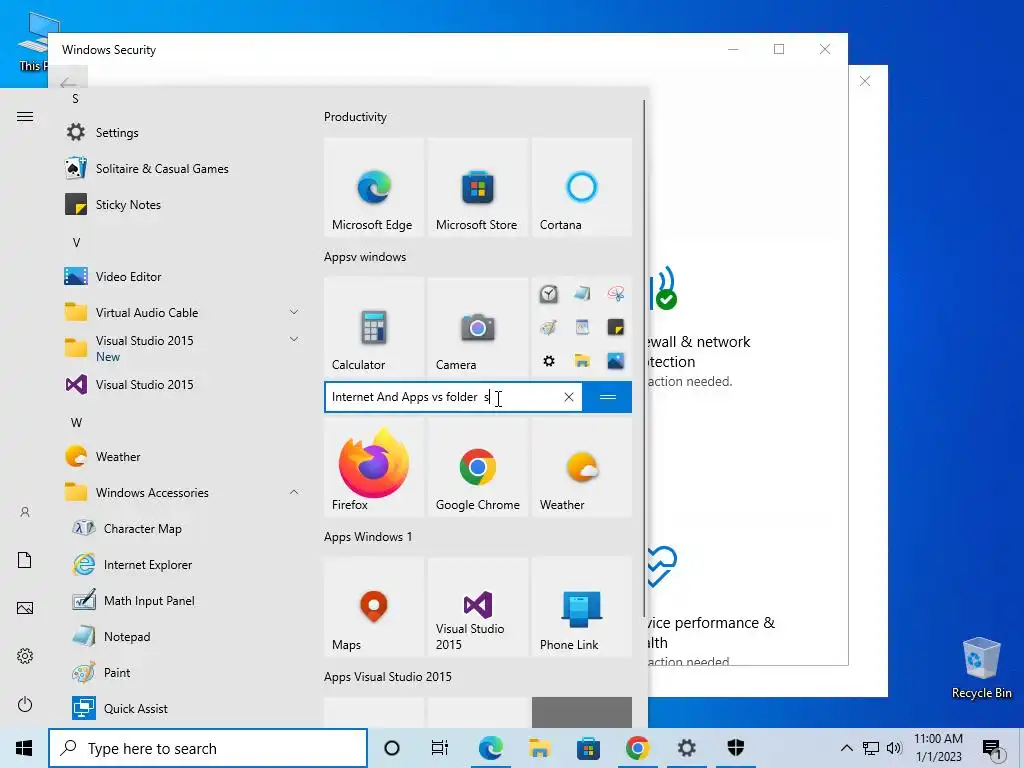1024x768 pixels.
Task: Open Documents from Start sidebar
Action: click(25, 560)
